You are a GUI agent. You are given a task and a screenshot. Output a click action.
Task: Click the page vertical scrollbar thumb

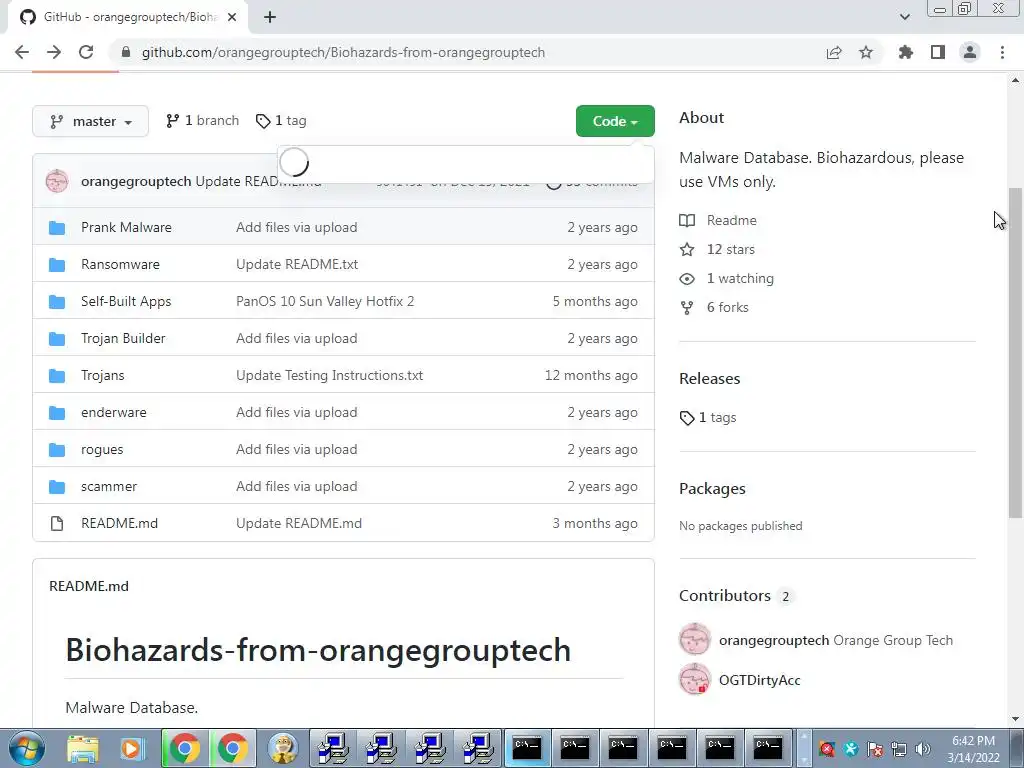pyautogui.click(x=1015, y=353)
